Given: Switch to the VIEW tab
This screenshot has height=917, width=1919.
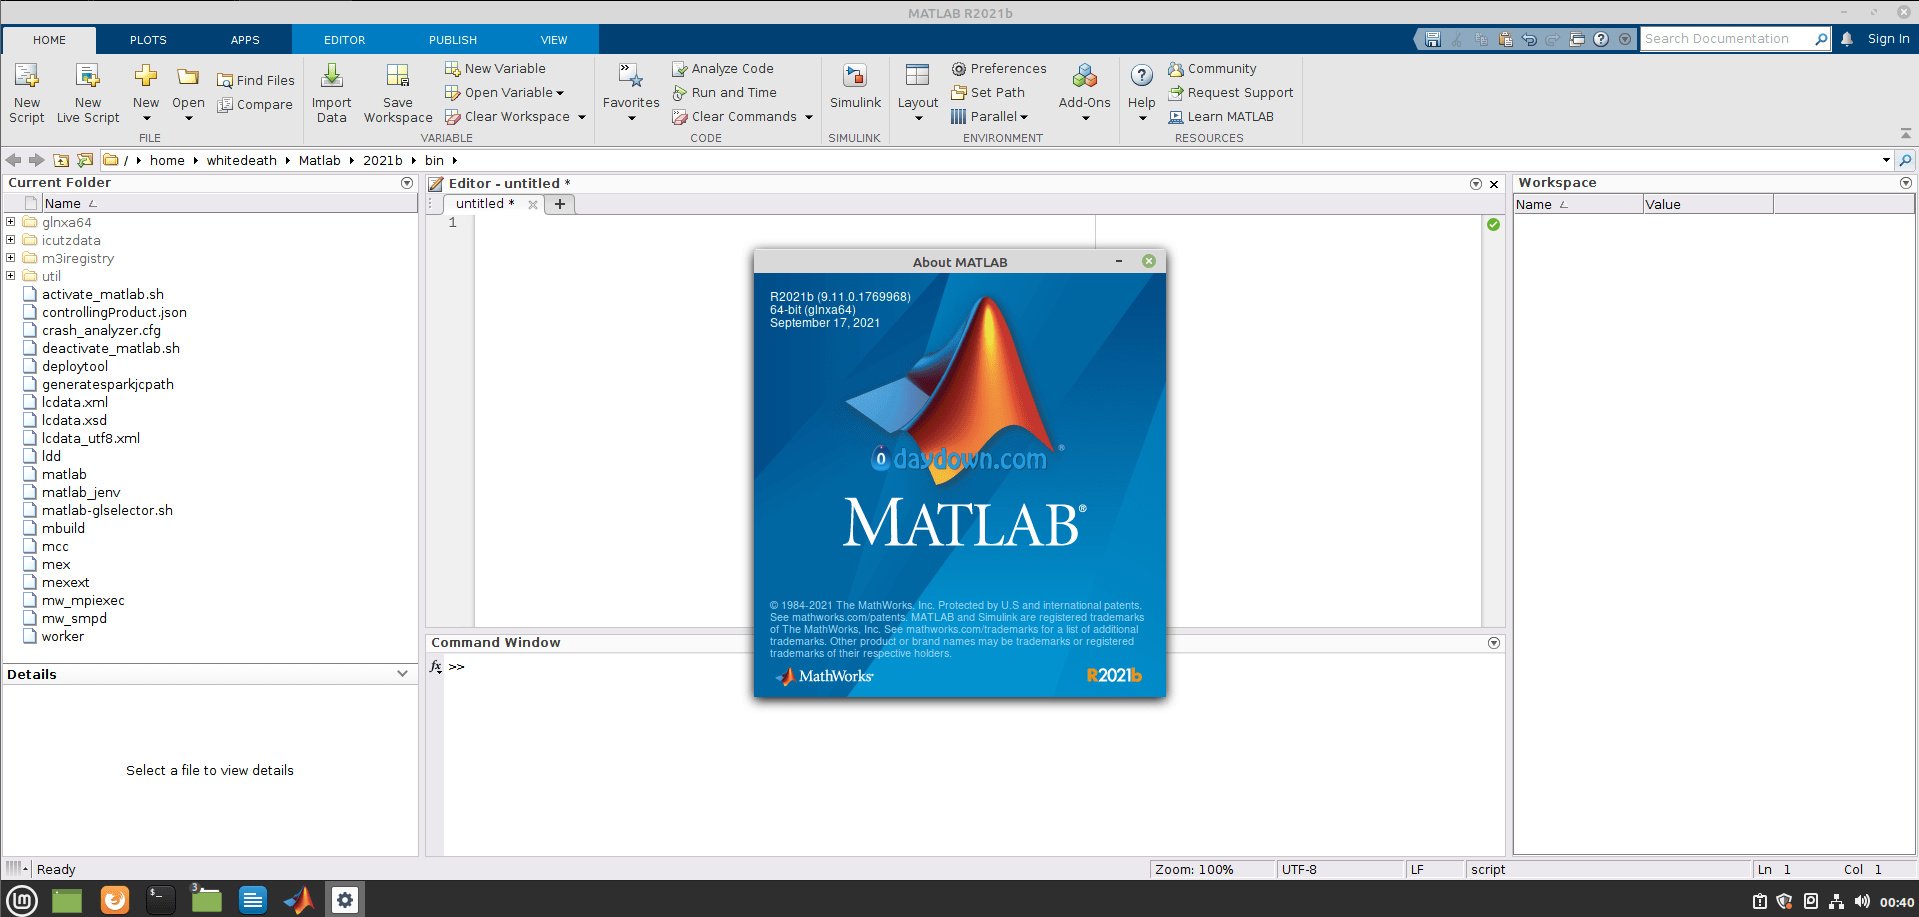Looking at the screenshot, I should tap(554, 40).
